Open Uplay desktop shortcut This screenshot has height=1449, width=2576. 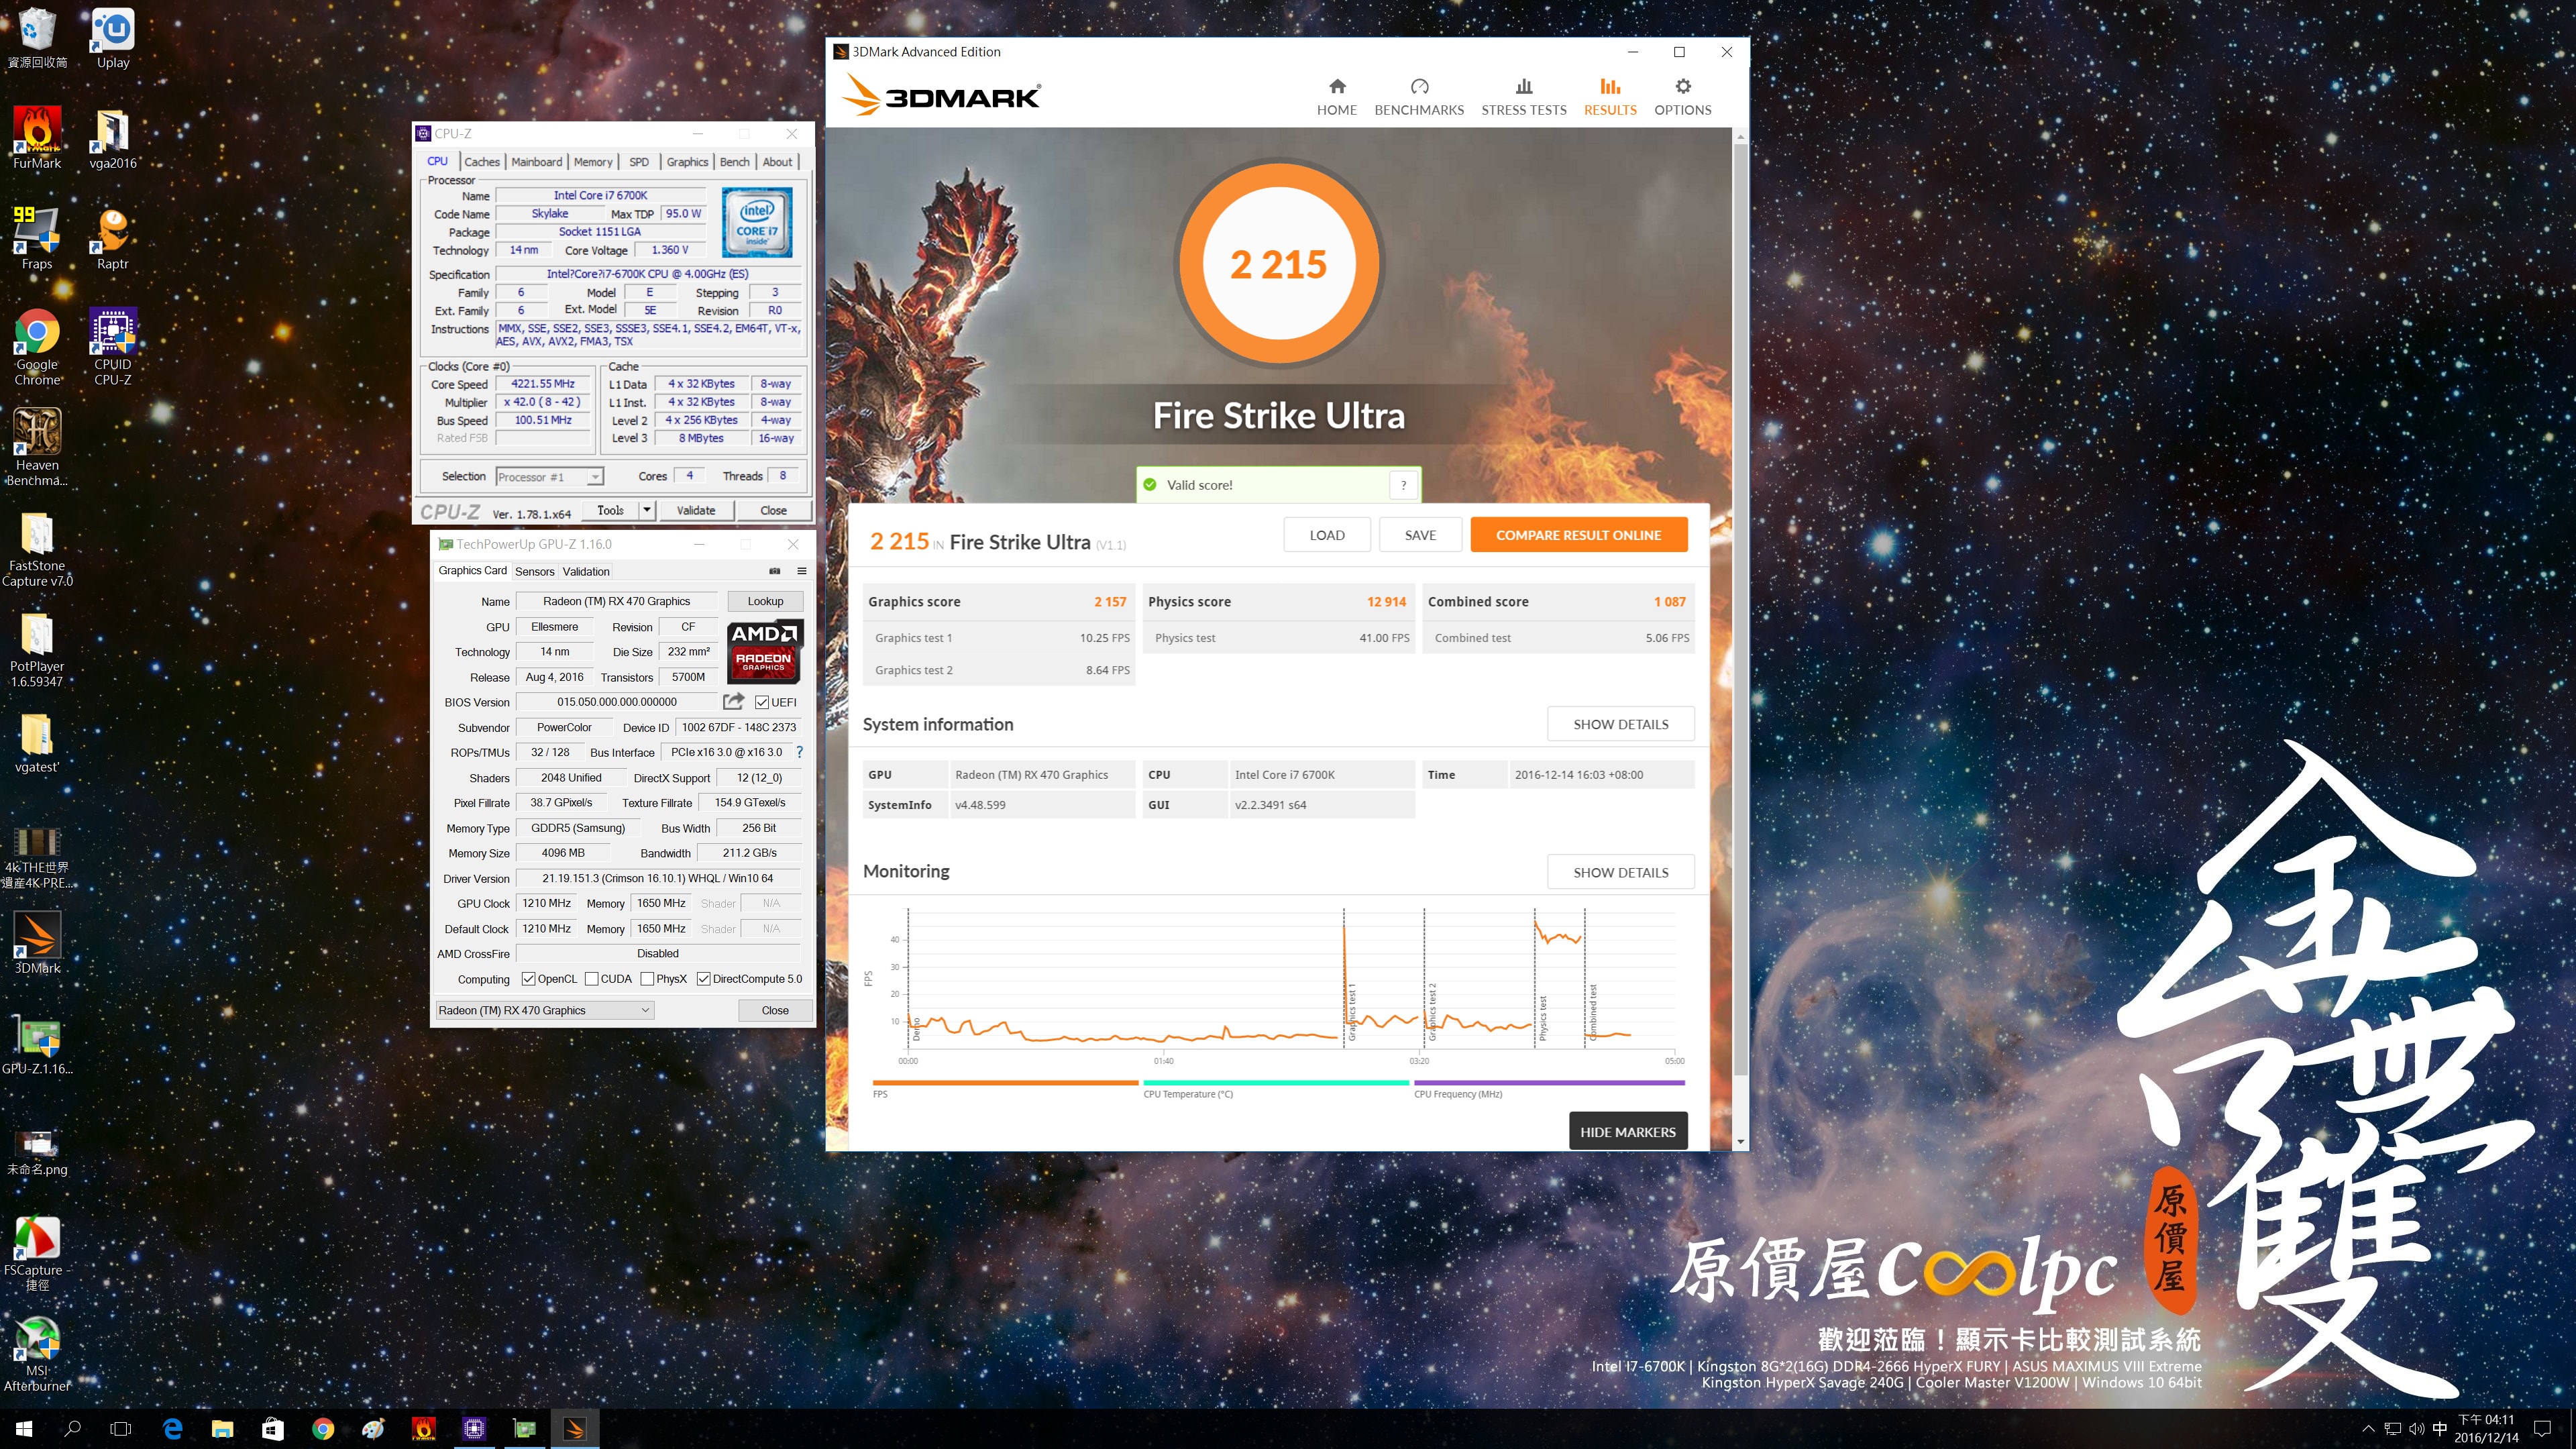click(x=113, y=38)
